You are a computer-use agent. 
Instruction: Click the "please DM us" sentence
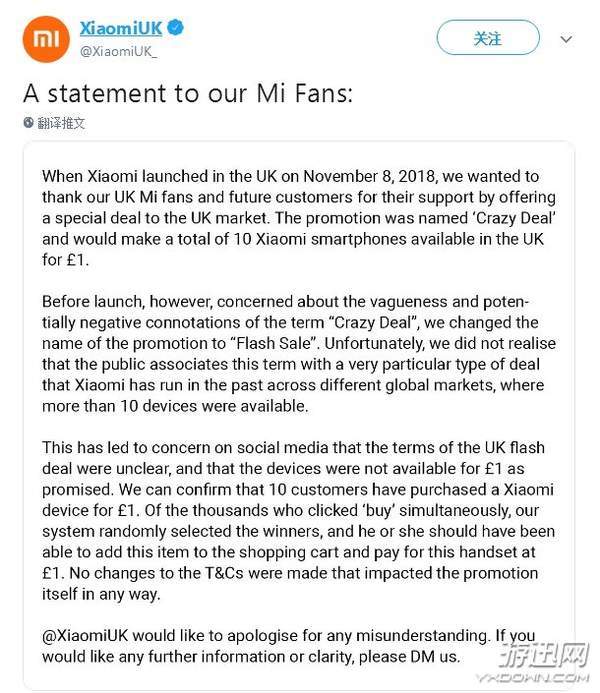tap(410, 656)
